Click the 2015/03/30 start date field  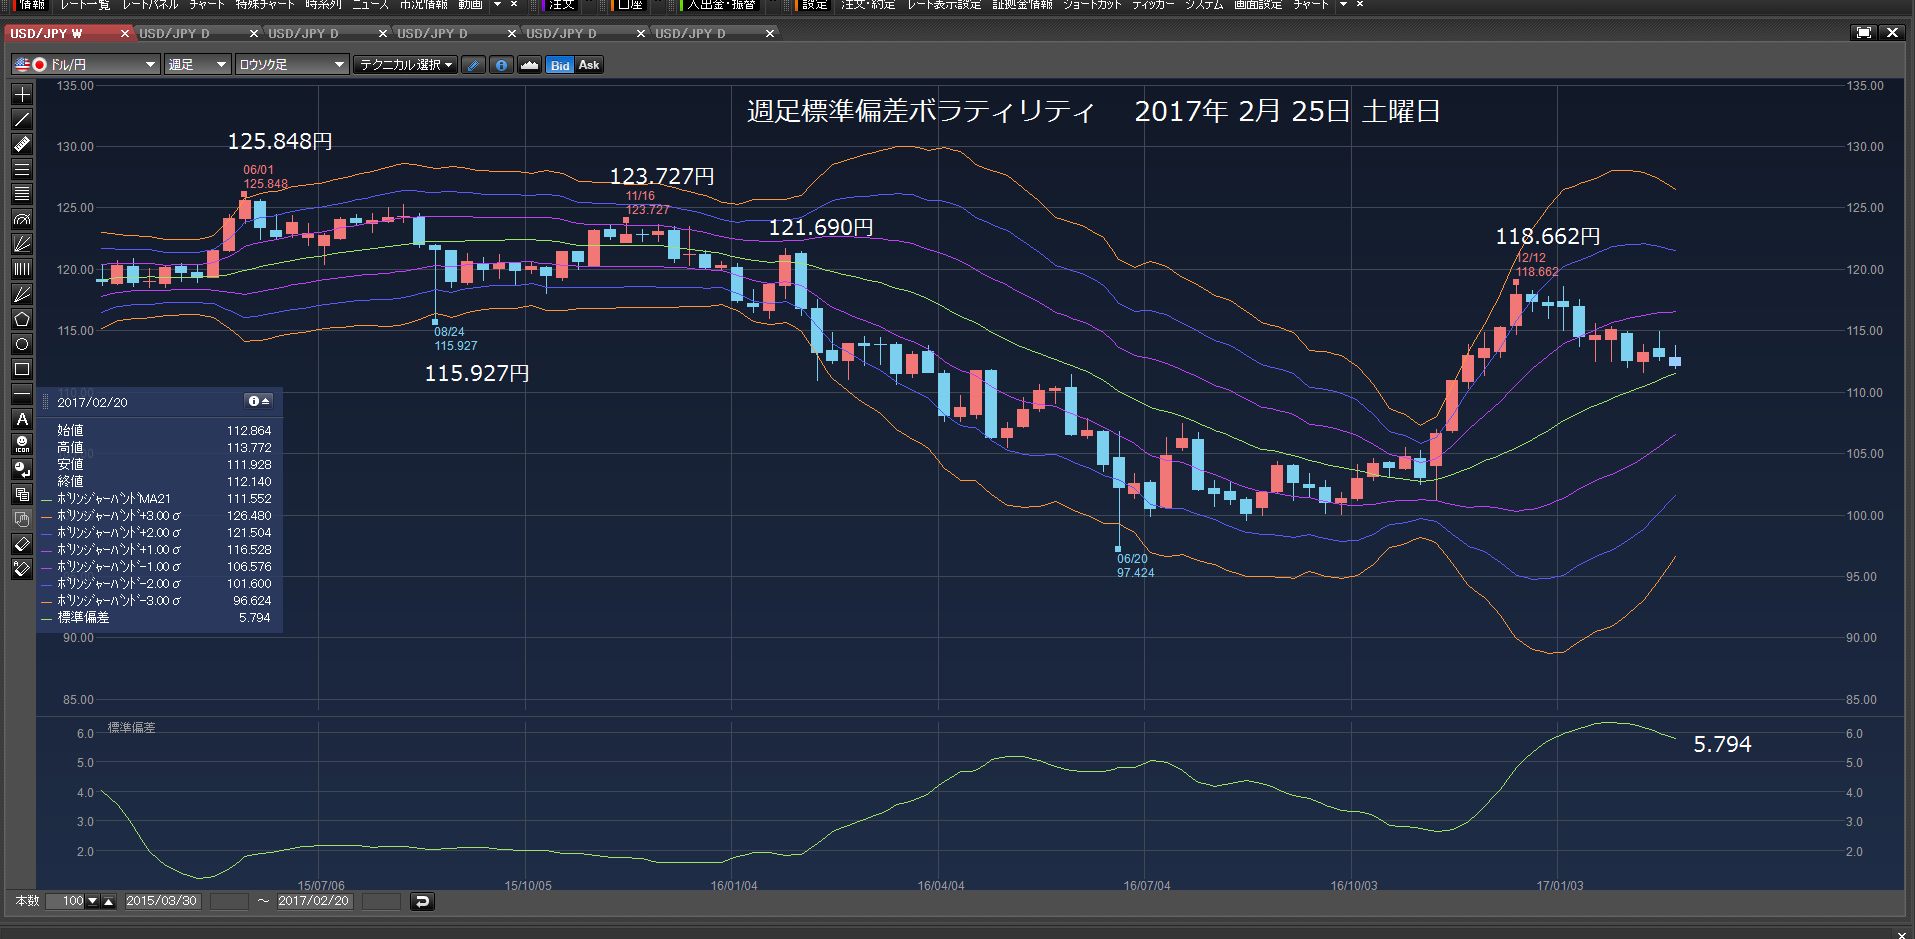[x=162, y=901]
